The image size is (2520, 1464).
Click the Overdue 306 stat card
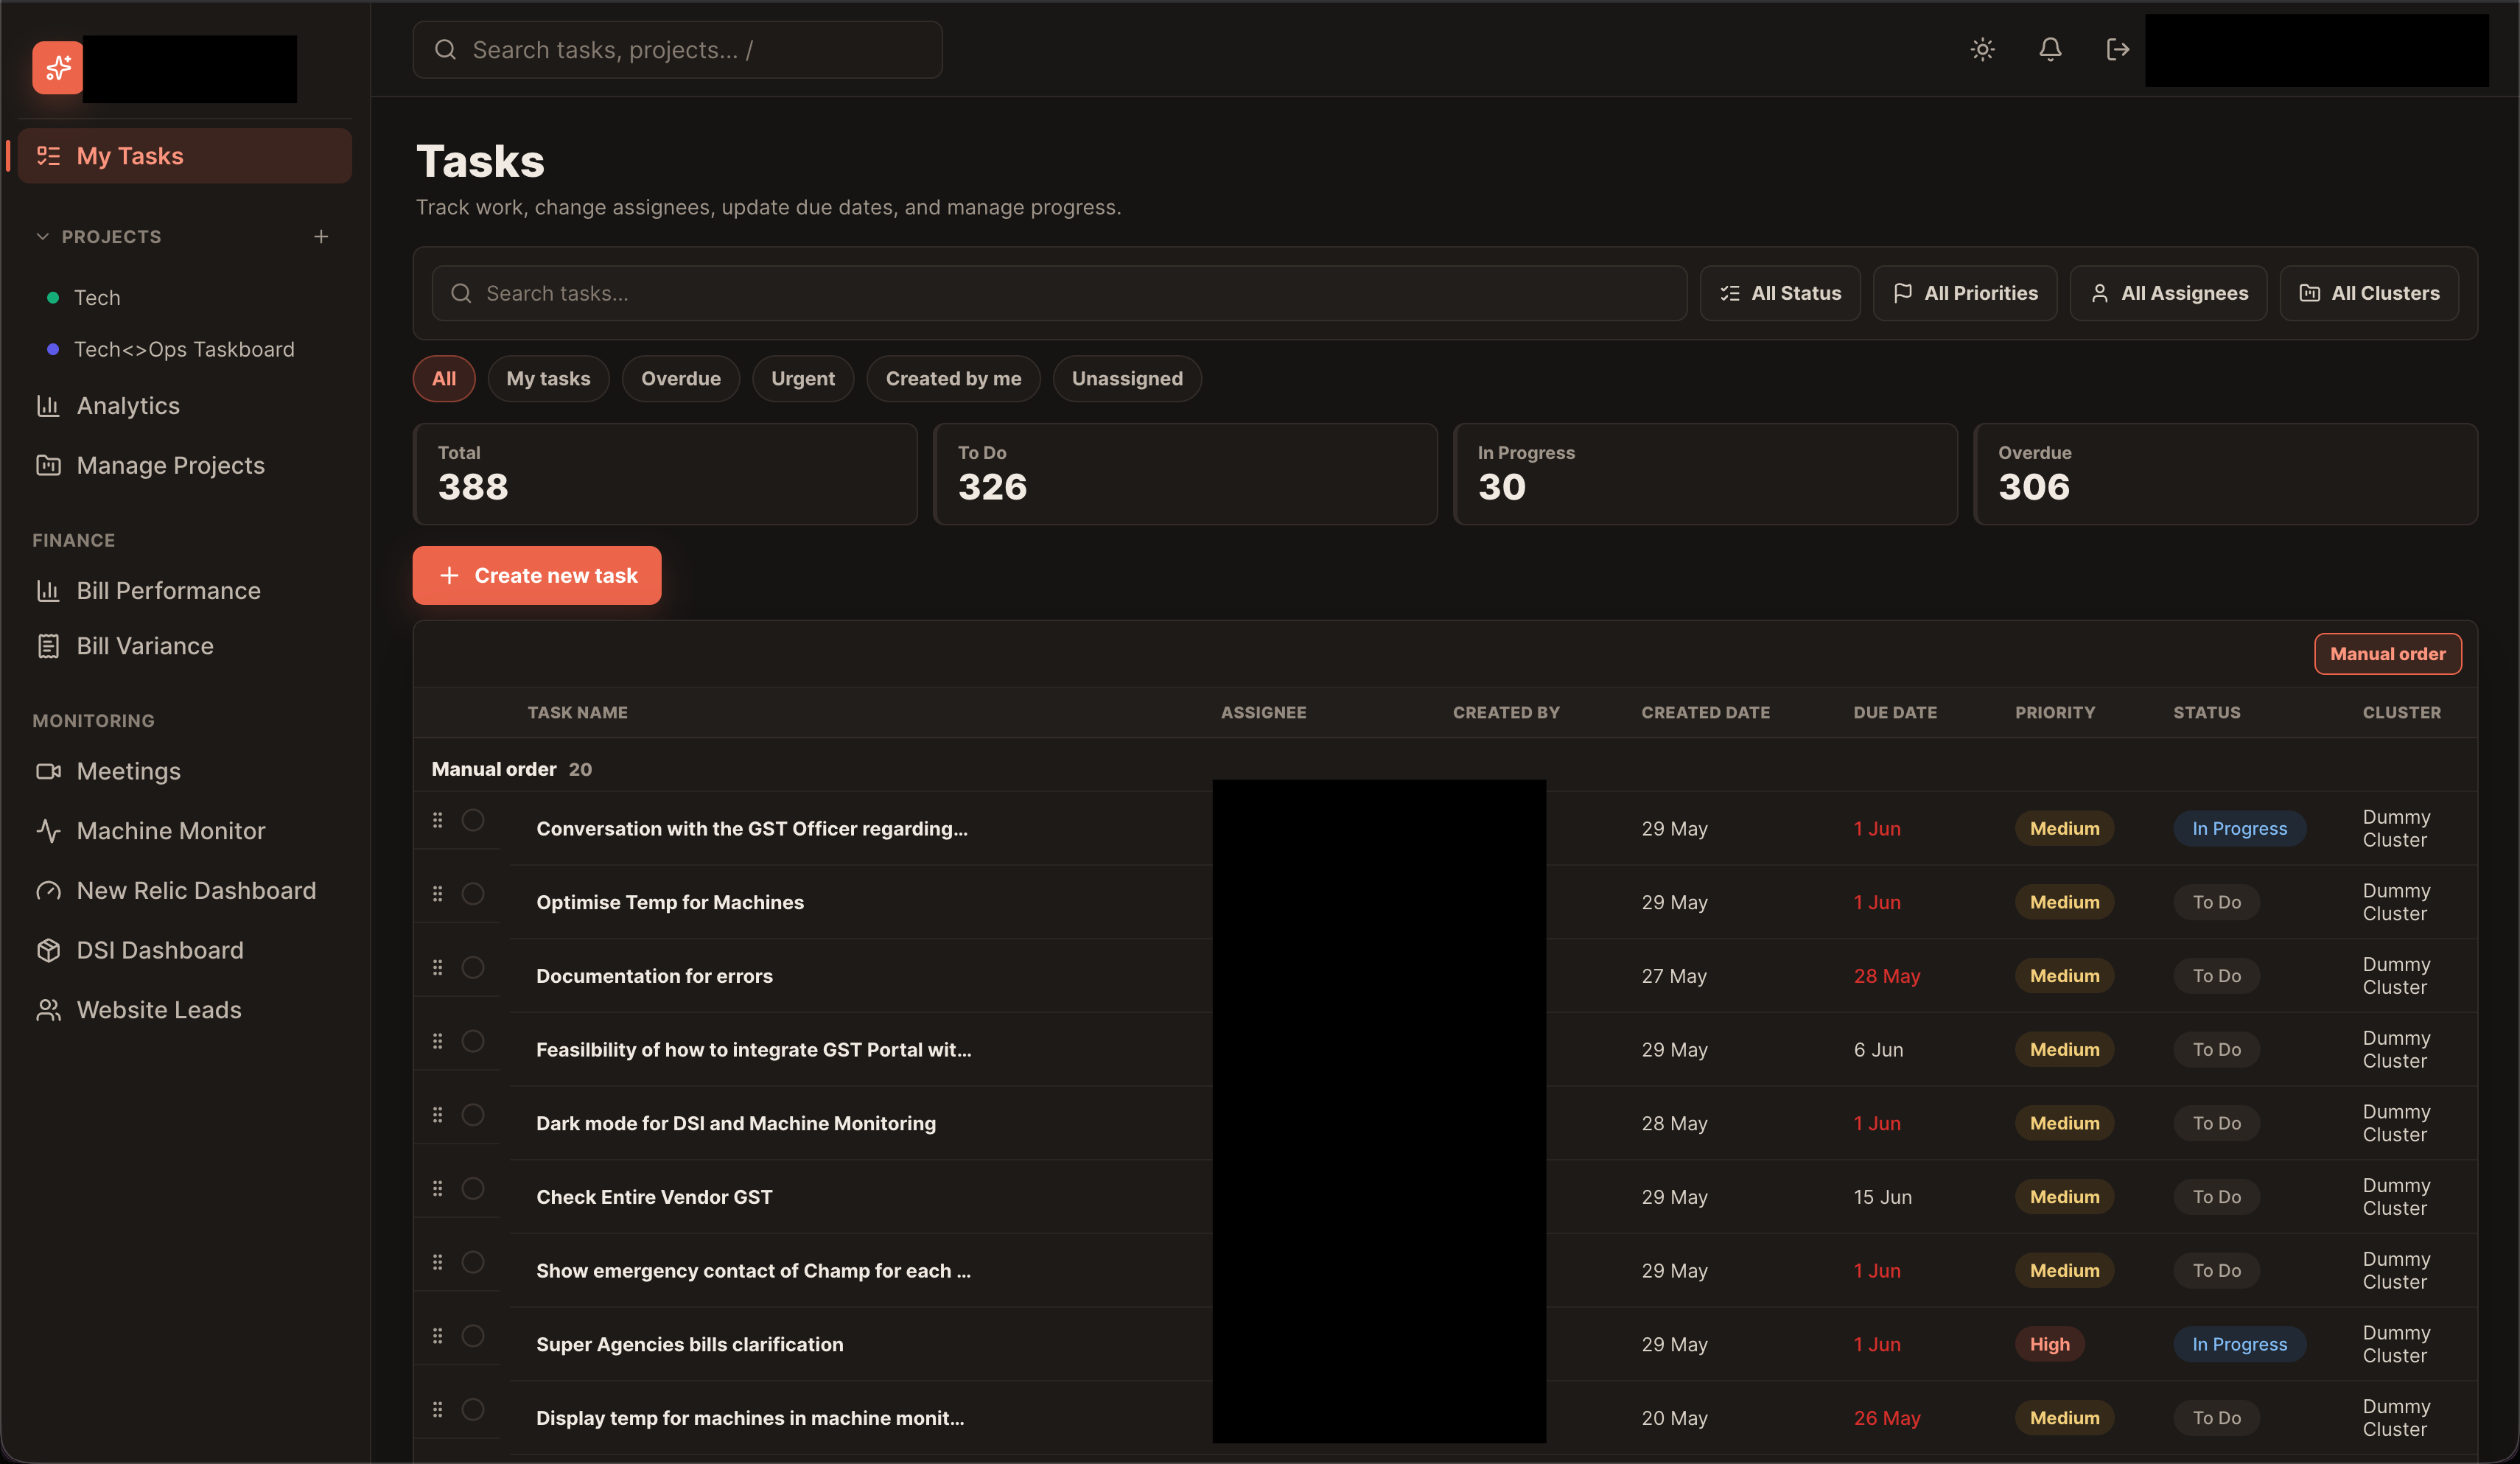pyautogui.click(x=2225, y=474)
